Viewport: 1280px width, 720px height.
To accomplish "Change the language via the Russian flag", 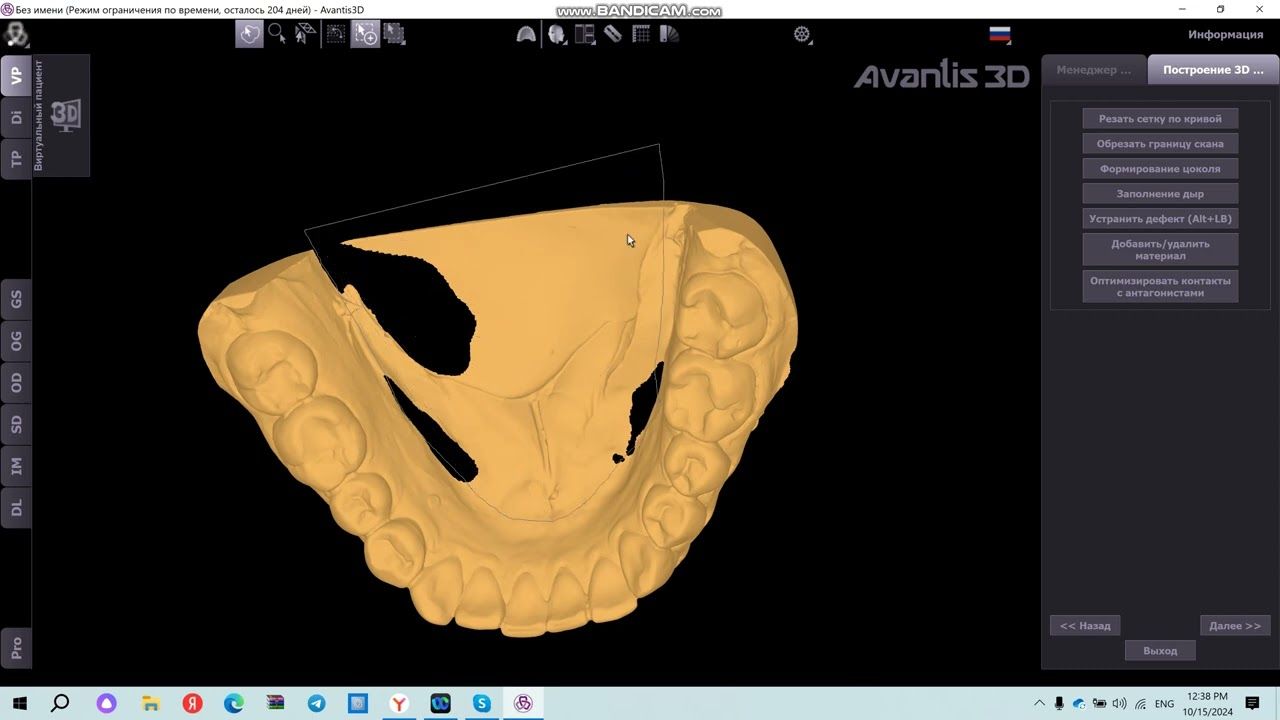I will coord(1000,34).
